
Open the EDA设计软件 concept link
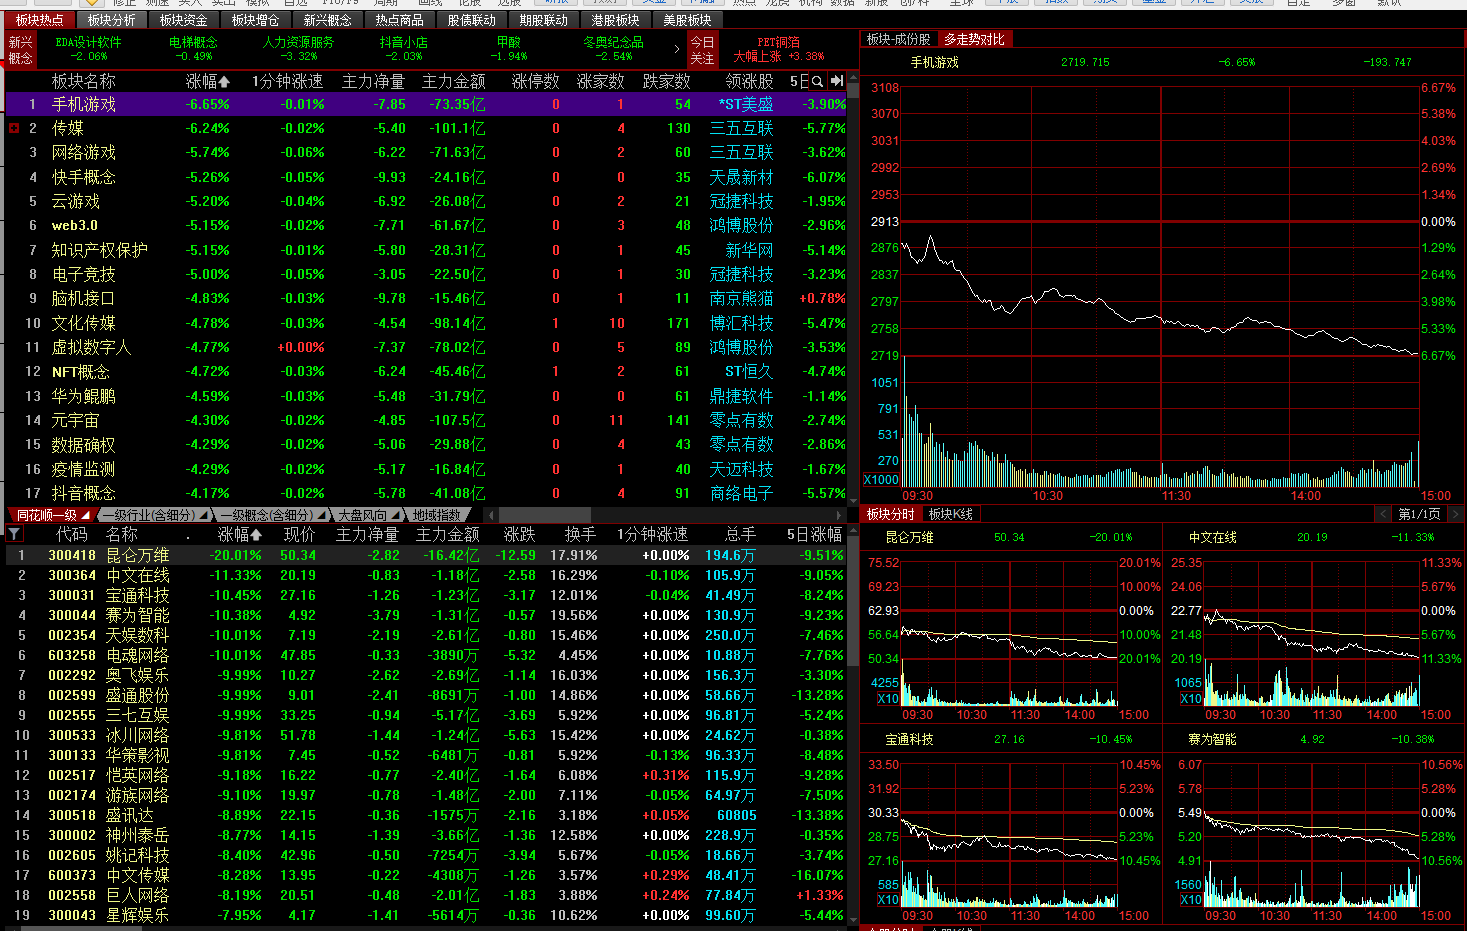pos(89,42)
